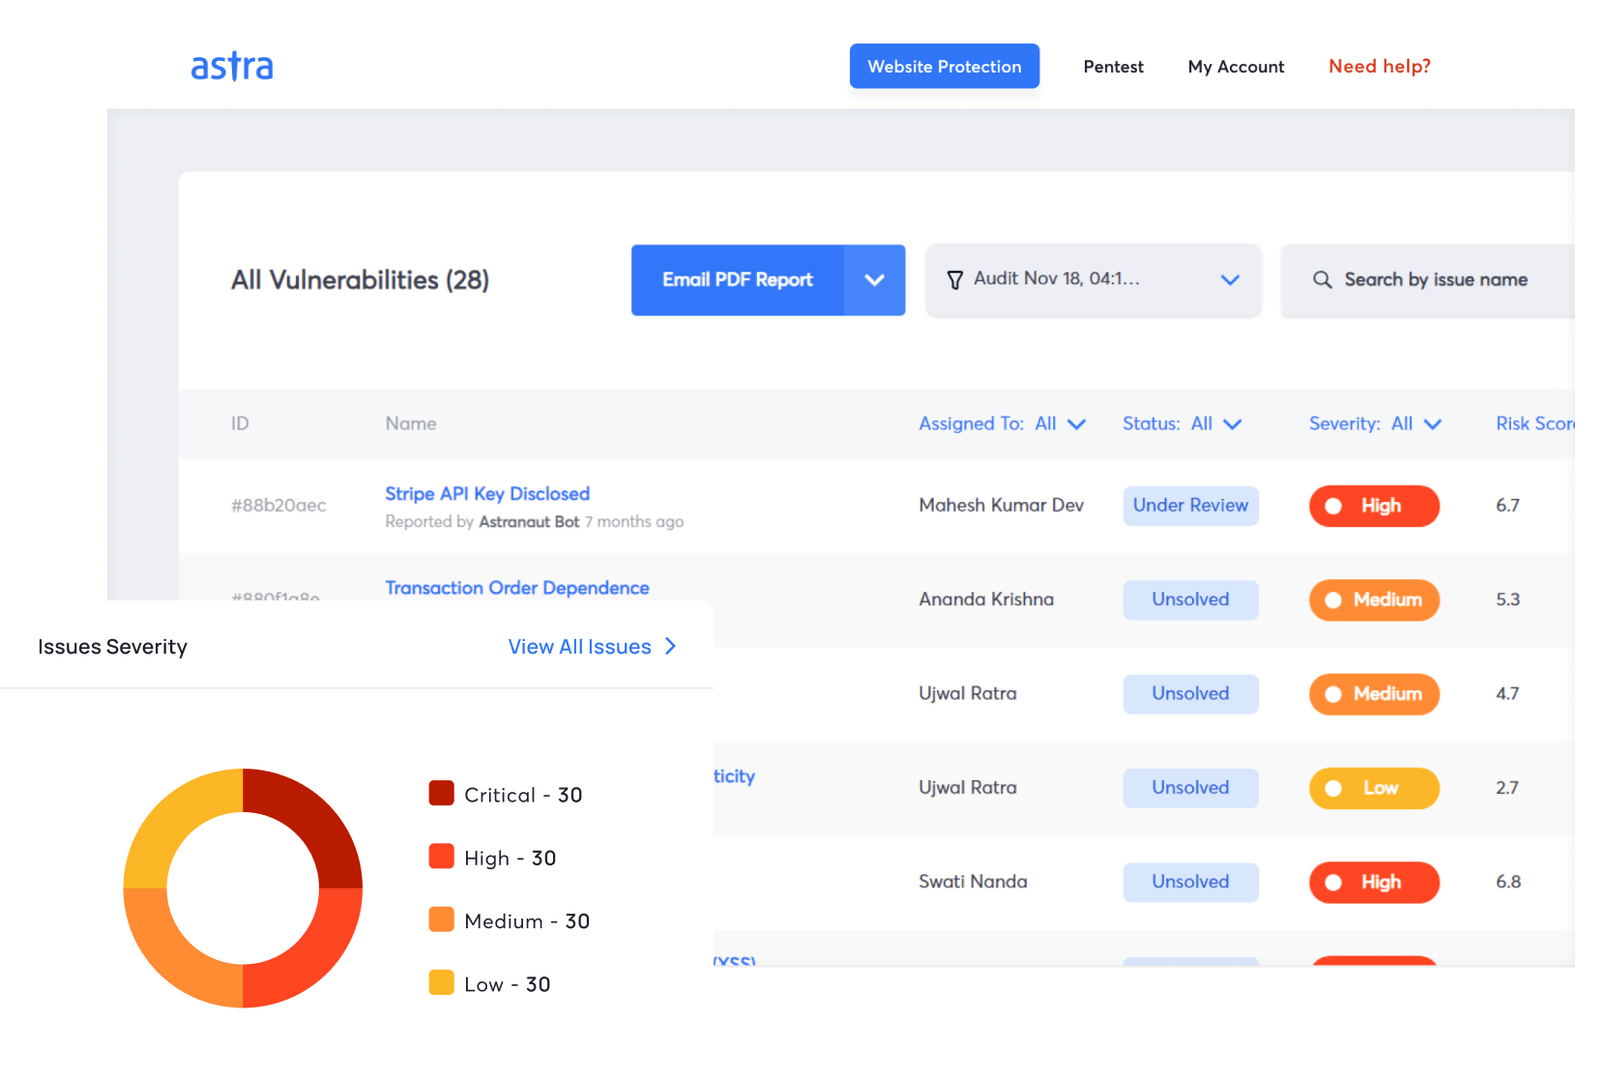Click the Critical red legend swatch
The height and width of the screenshot is (1086, 1600).
click(441, 793)
